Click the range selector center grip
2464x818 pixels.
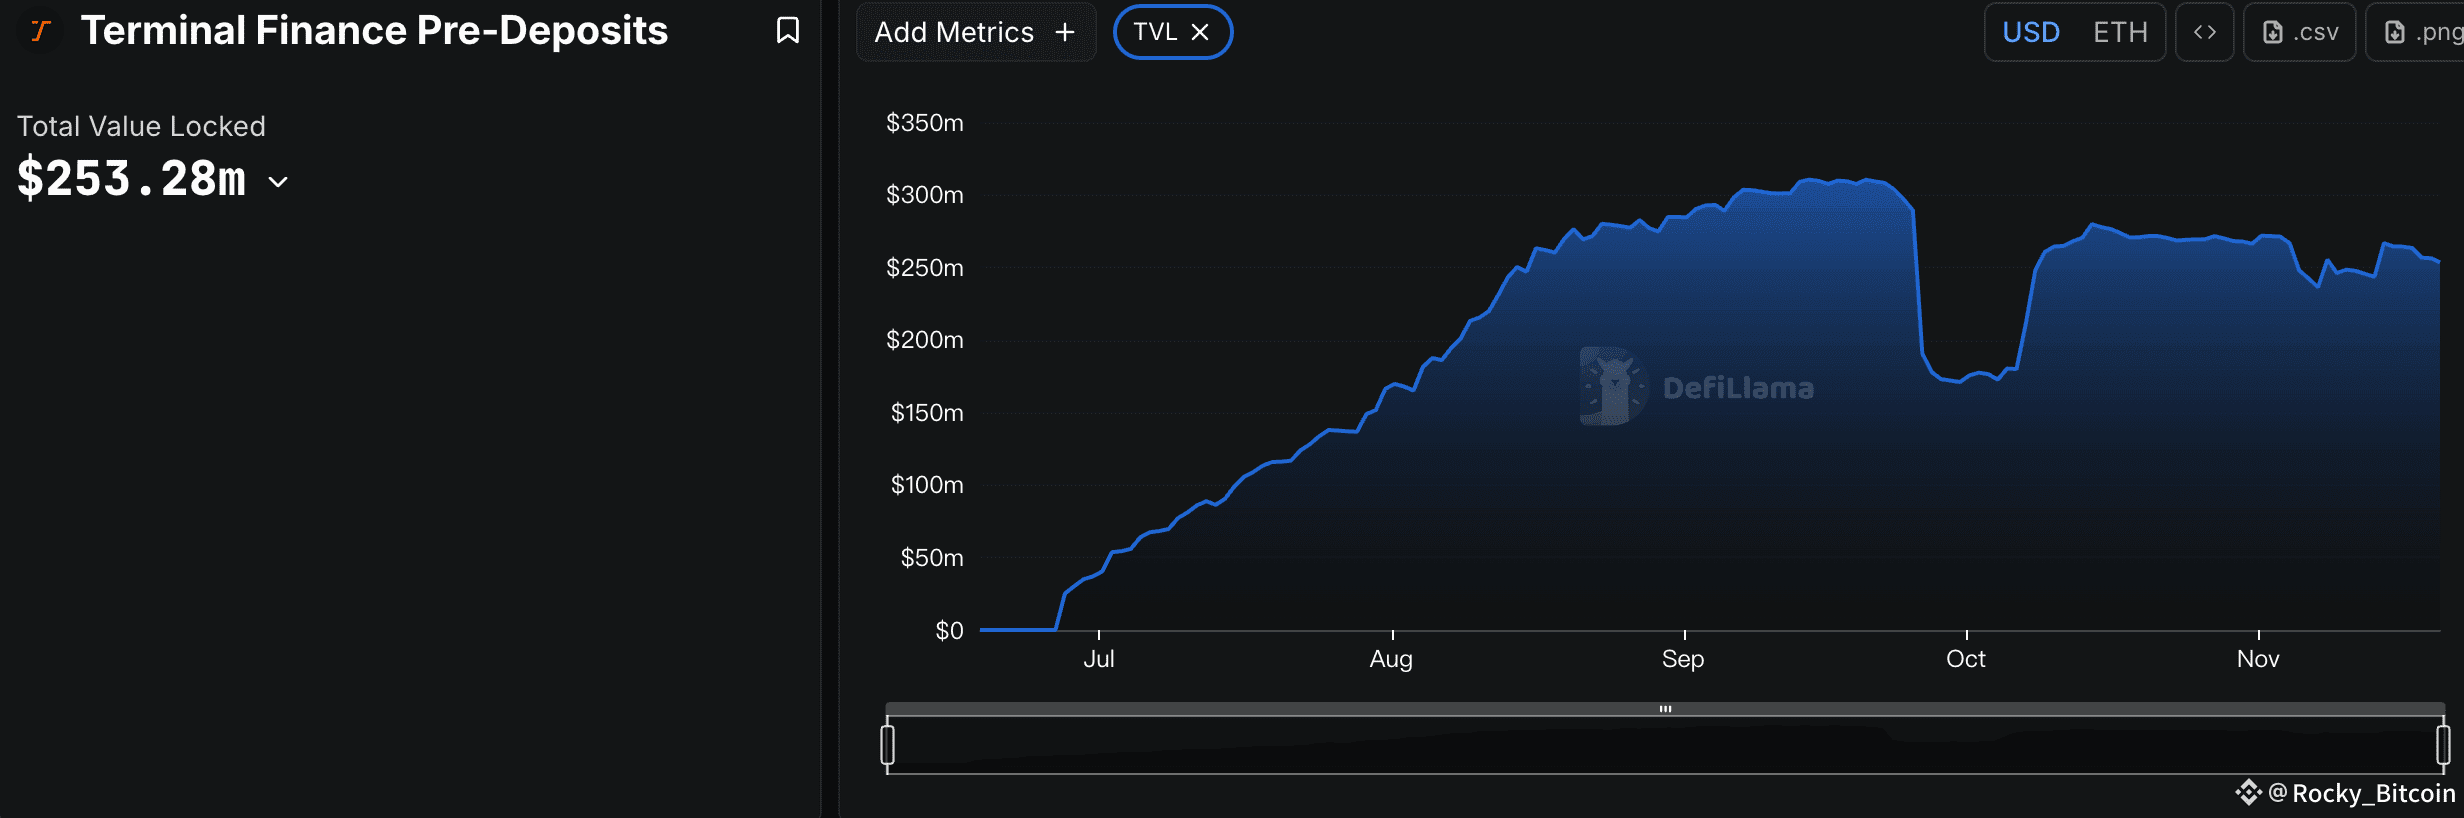tap(1665, 709)
